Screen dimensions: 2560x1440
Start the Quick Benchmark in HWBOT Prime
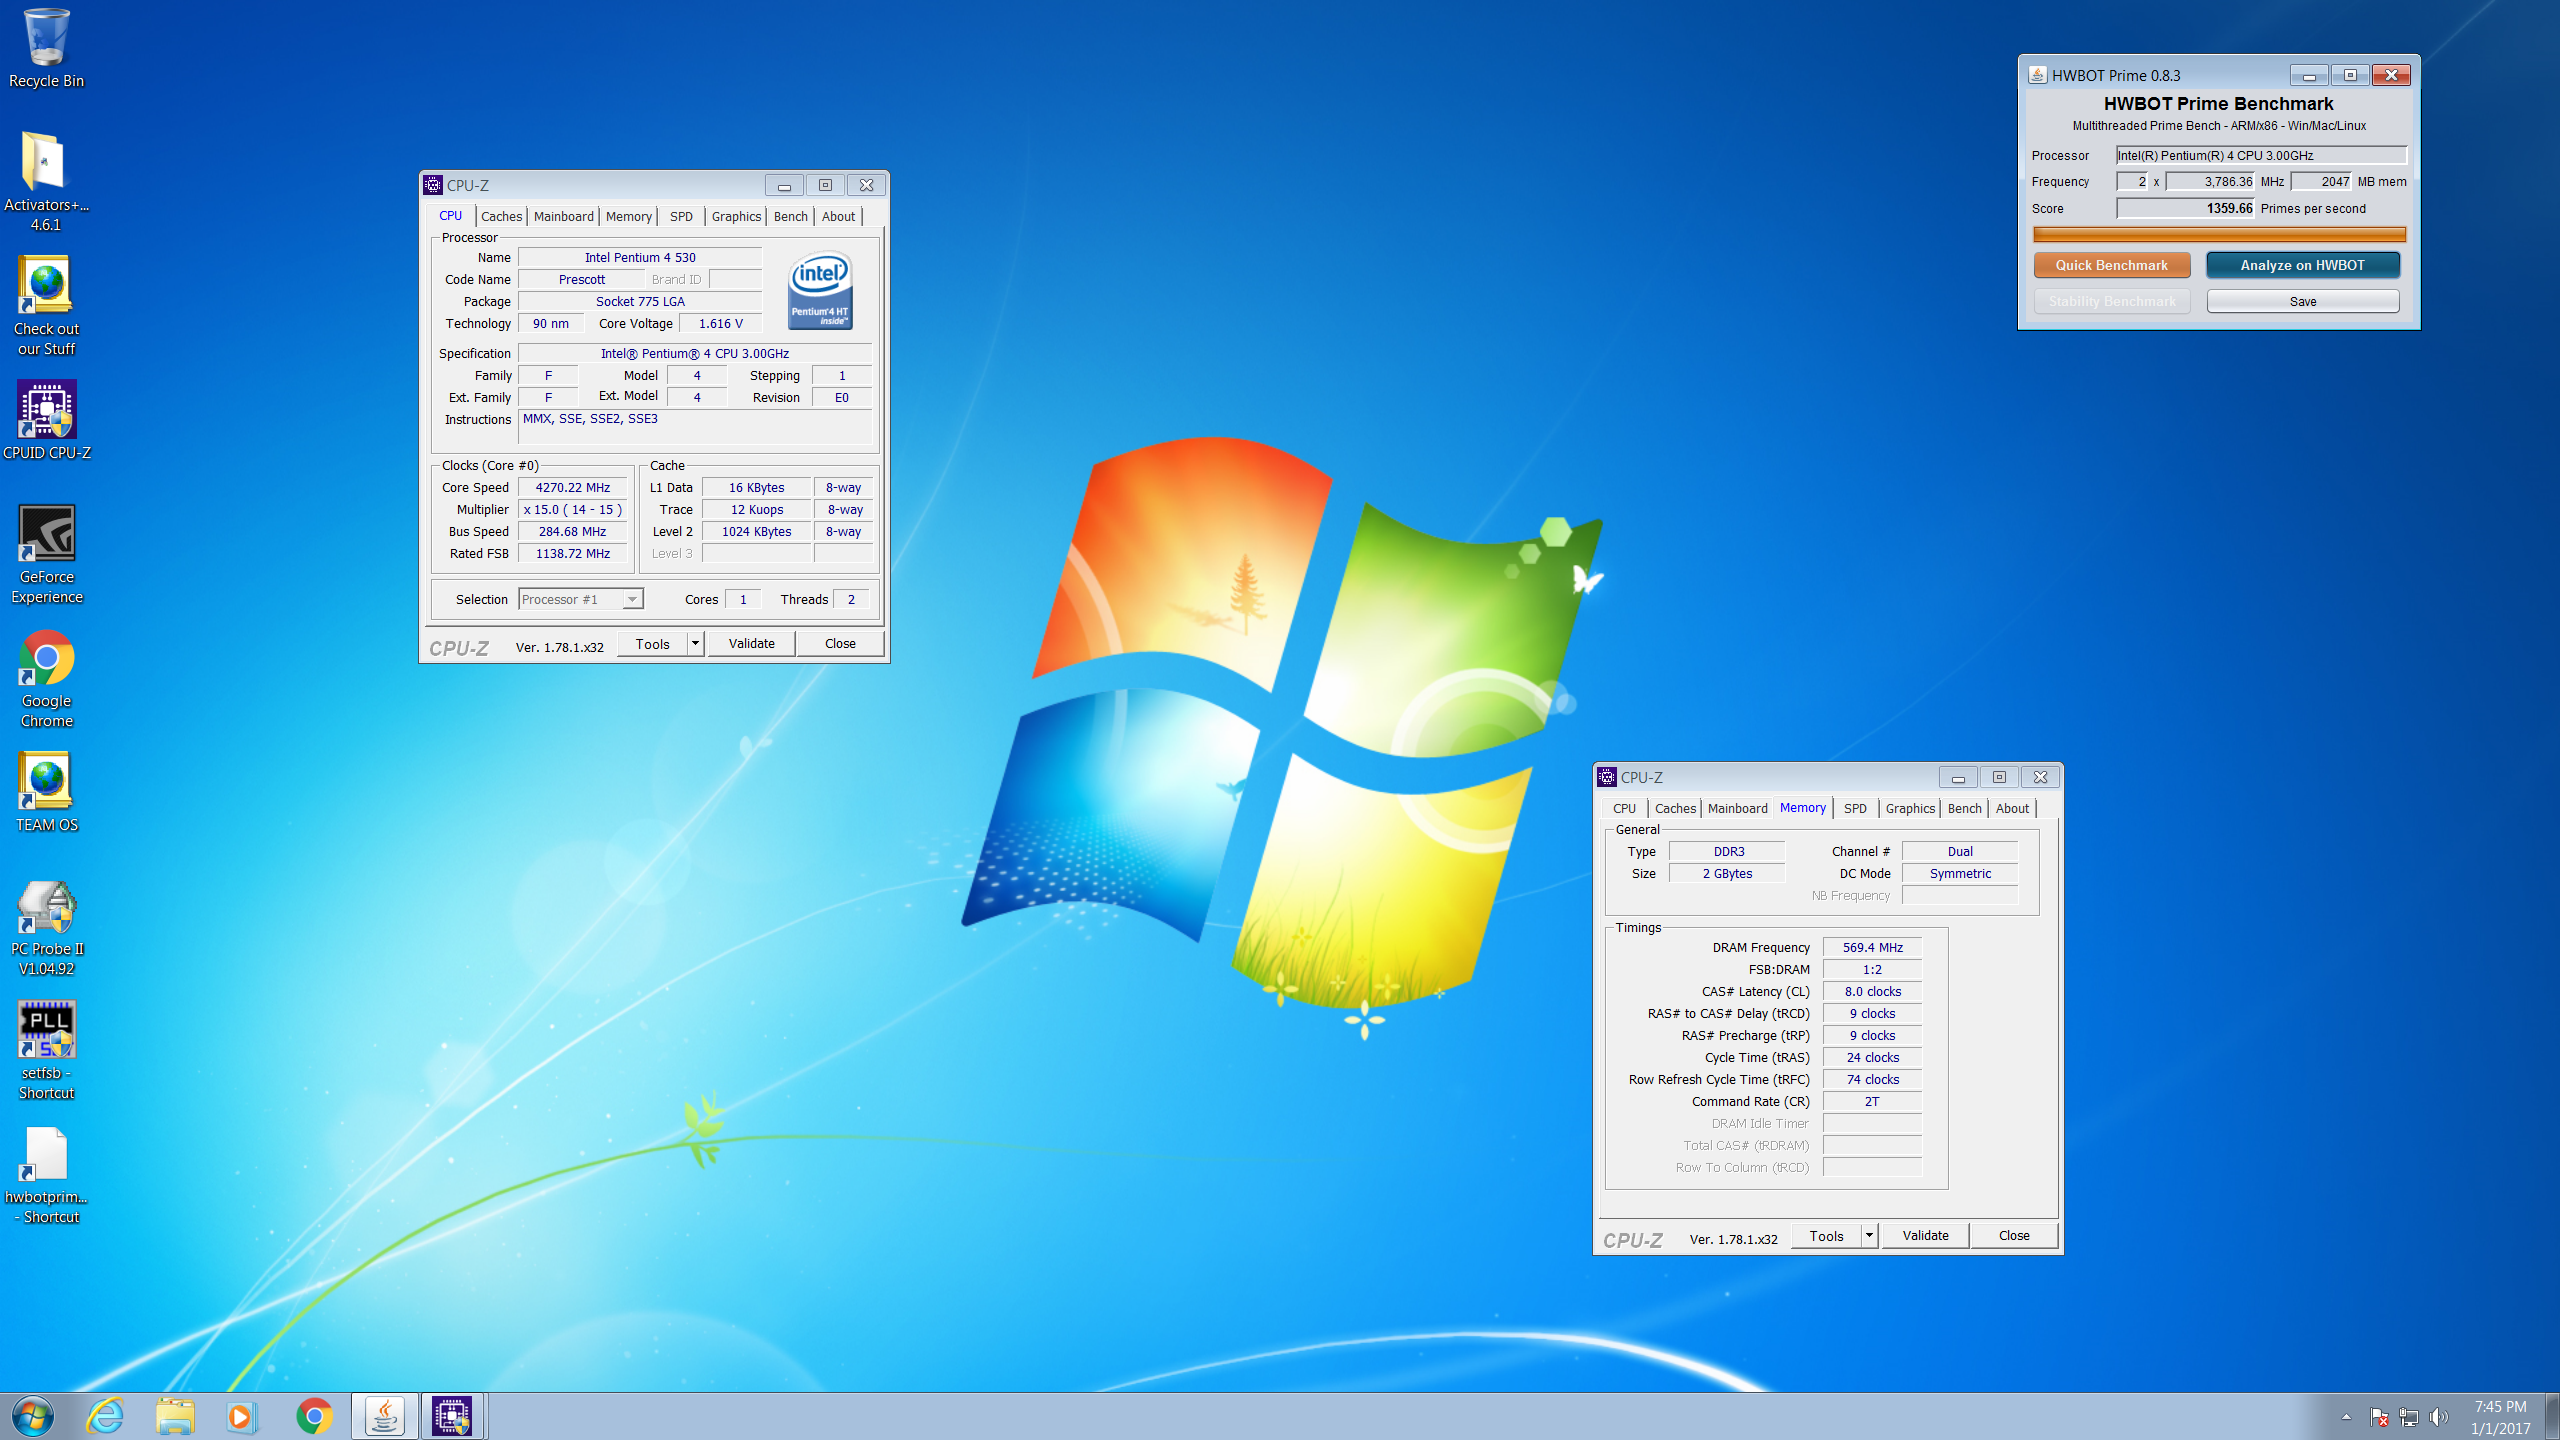pos(2112,265)
